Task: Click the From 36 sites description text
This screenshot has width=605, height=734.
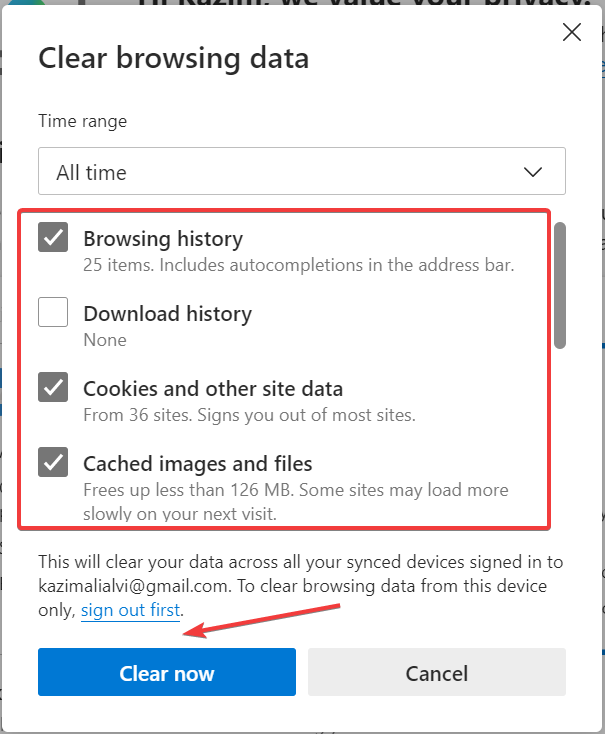Action: (x=249, y=415)
